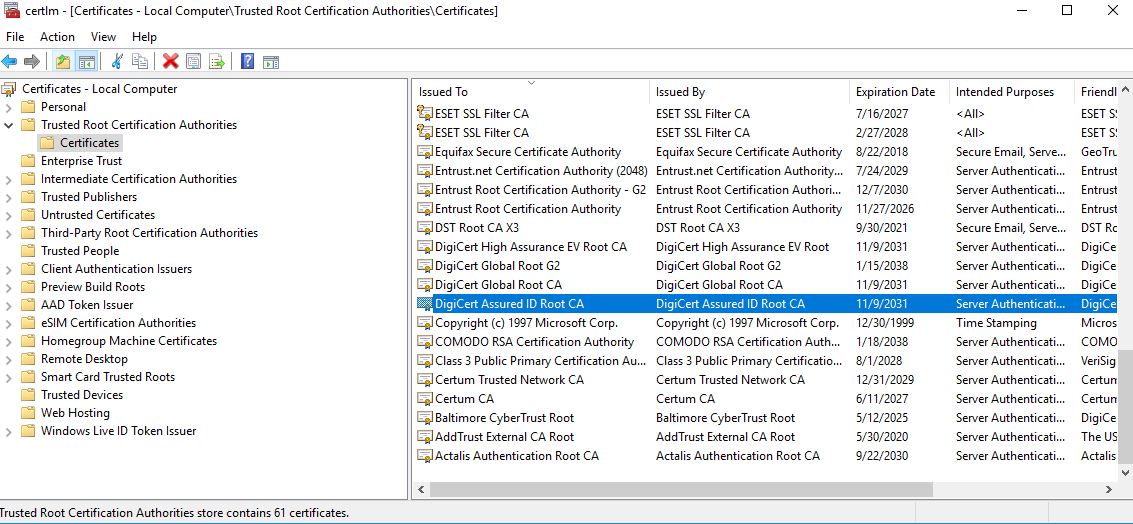The width and height of the screenshot is (1133, 524).
Task: Click the folder icon beside Trusted Devices
Action: [28, 395]
